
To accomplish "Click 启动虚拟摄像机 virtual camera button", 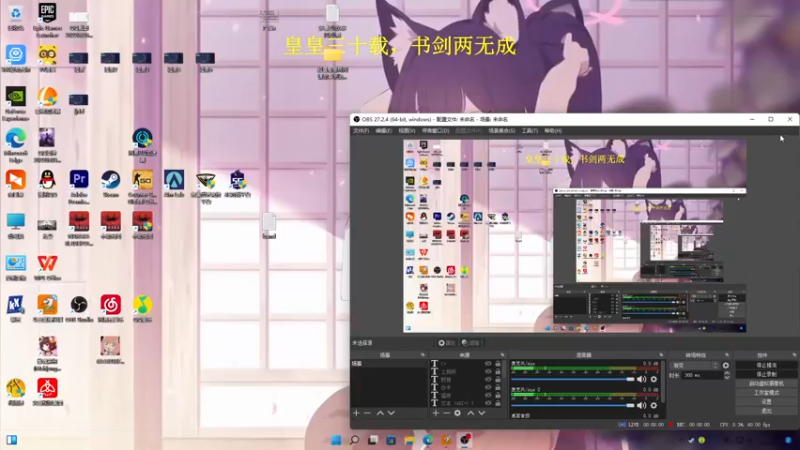I will pyautogui.click(x=766, y=384).
